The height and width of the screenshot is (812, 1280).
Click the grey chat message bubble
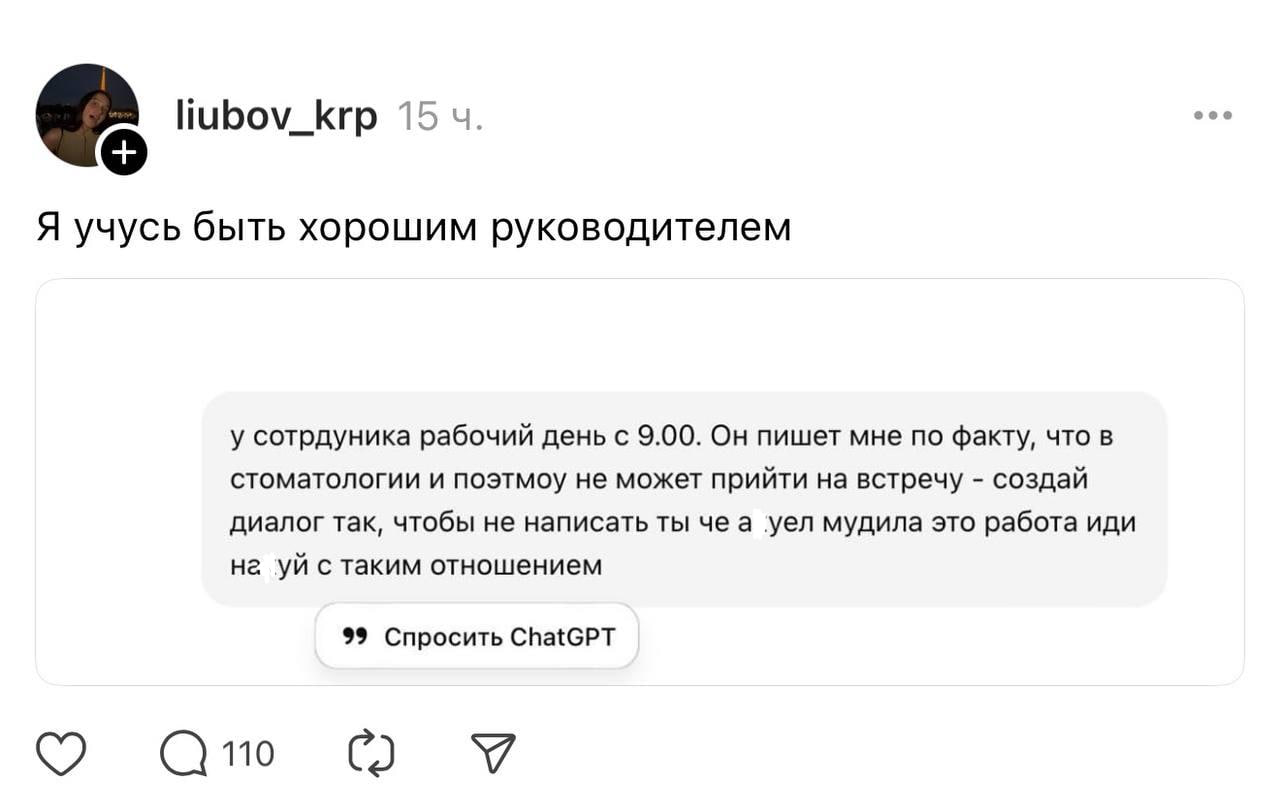coord(684,498)
